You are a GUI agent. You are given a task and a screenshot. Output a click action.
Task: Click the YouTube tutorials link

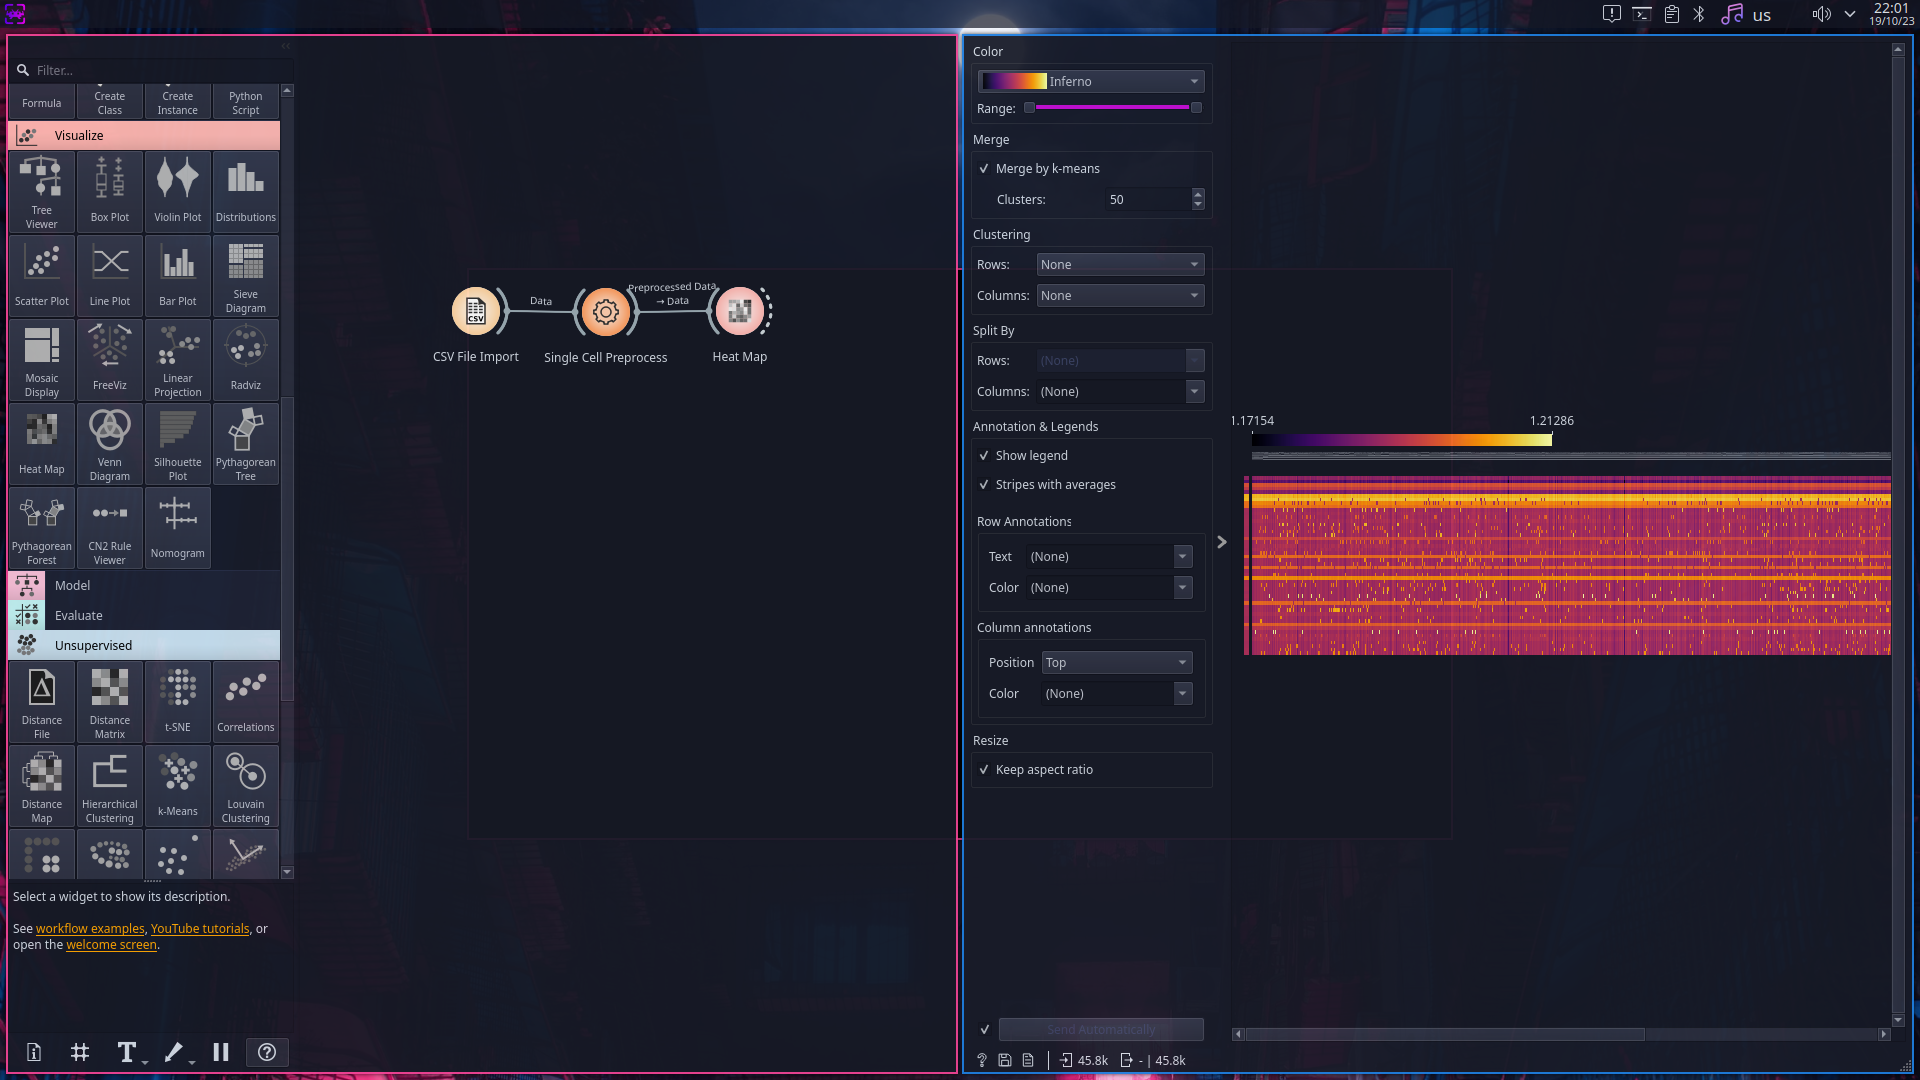pos(199,928)
